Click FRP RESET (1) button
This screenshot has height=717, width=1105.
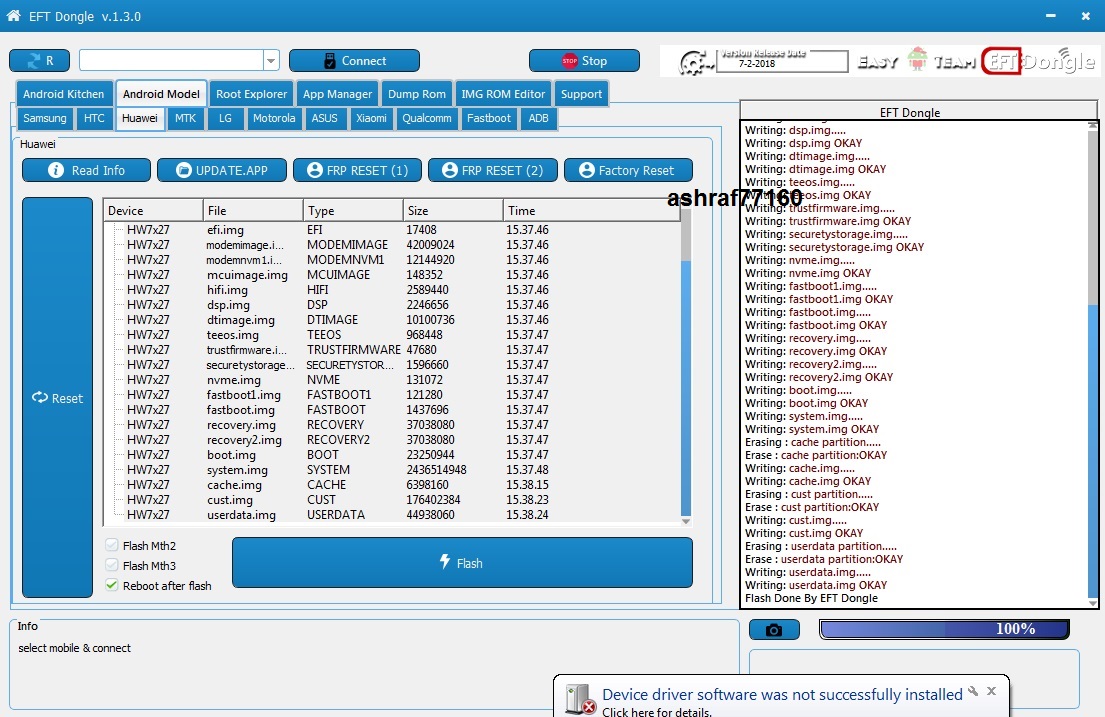(357, 171)
